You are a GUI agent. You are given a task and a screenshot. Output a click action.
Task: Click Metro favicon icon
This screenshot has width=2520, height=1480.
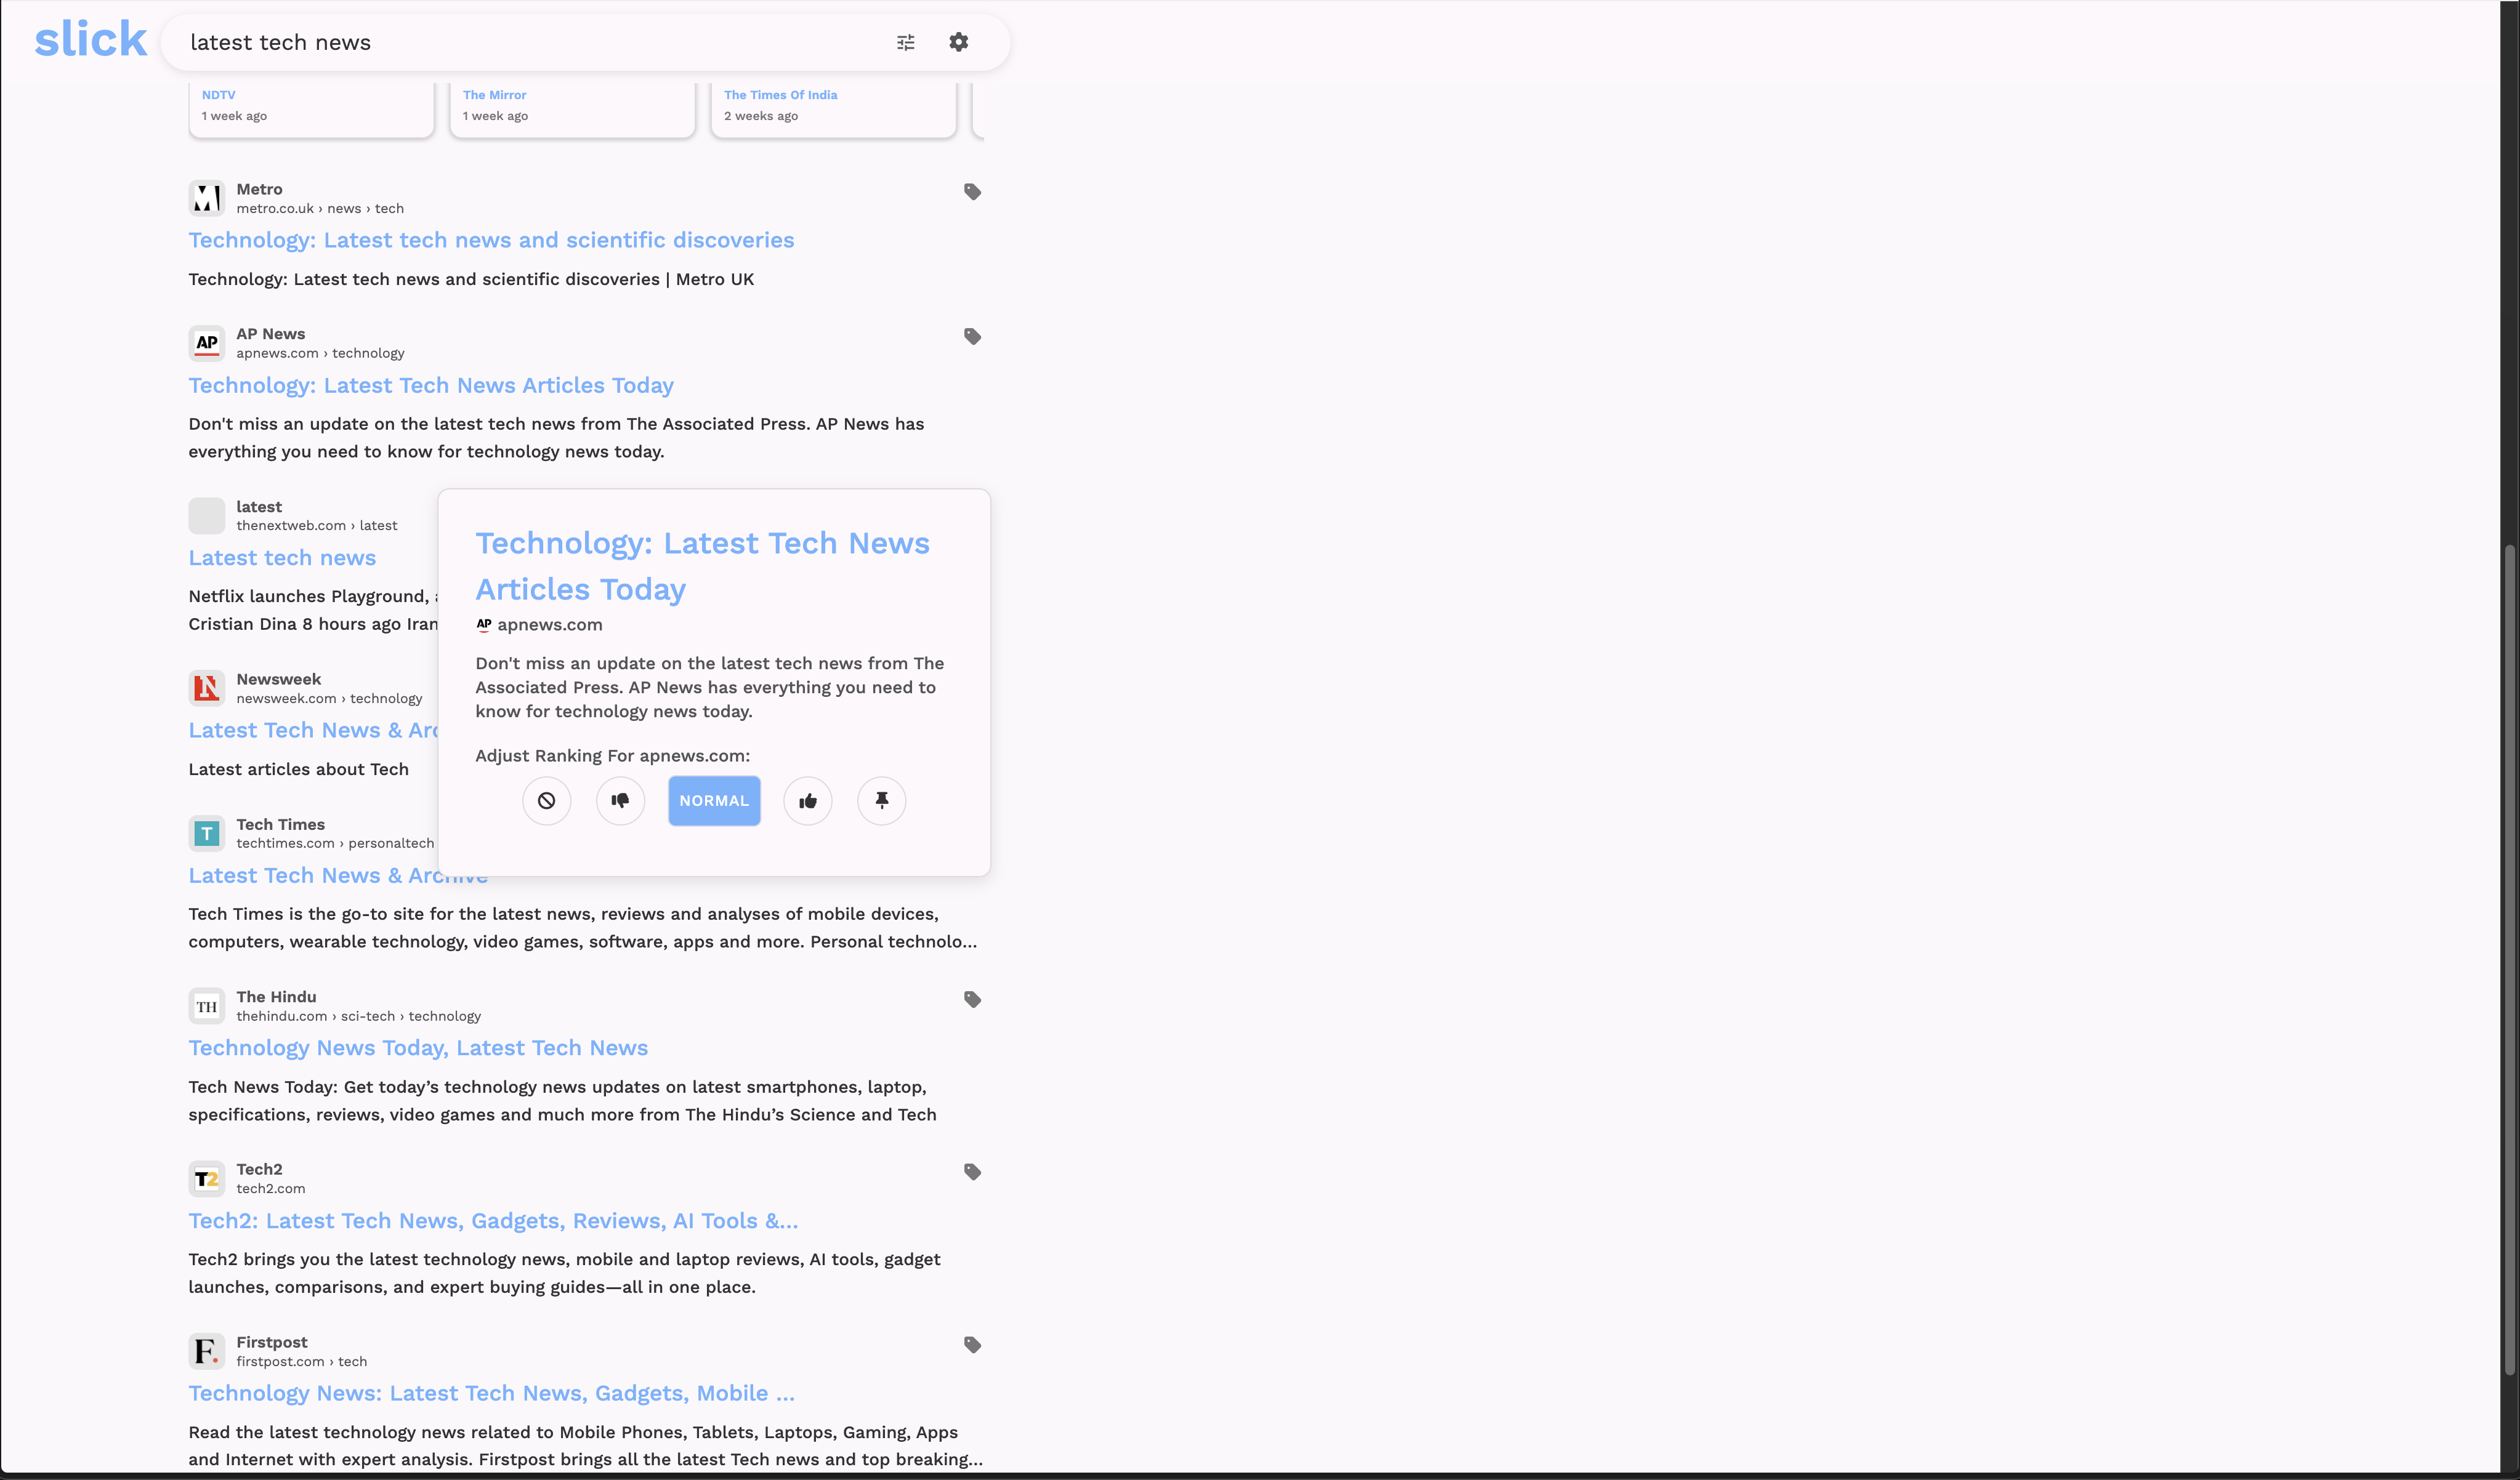pos(207,198)
